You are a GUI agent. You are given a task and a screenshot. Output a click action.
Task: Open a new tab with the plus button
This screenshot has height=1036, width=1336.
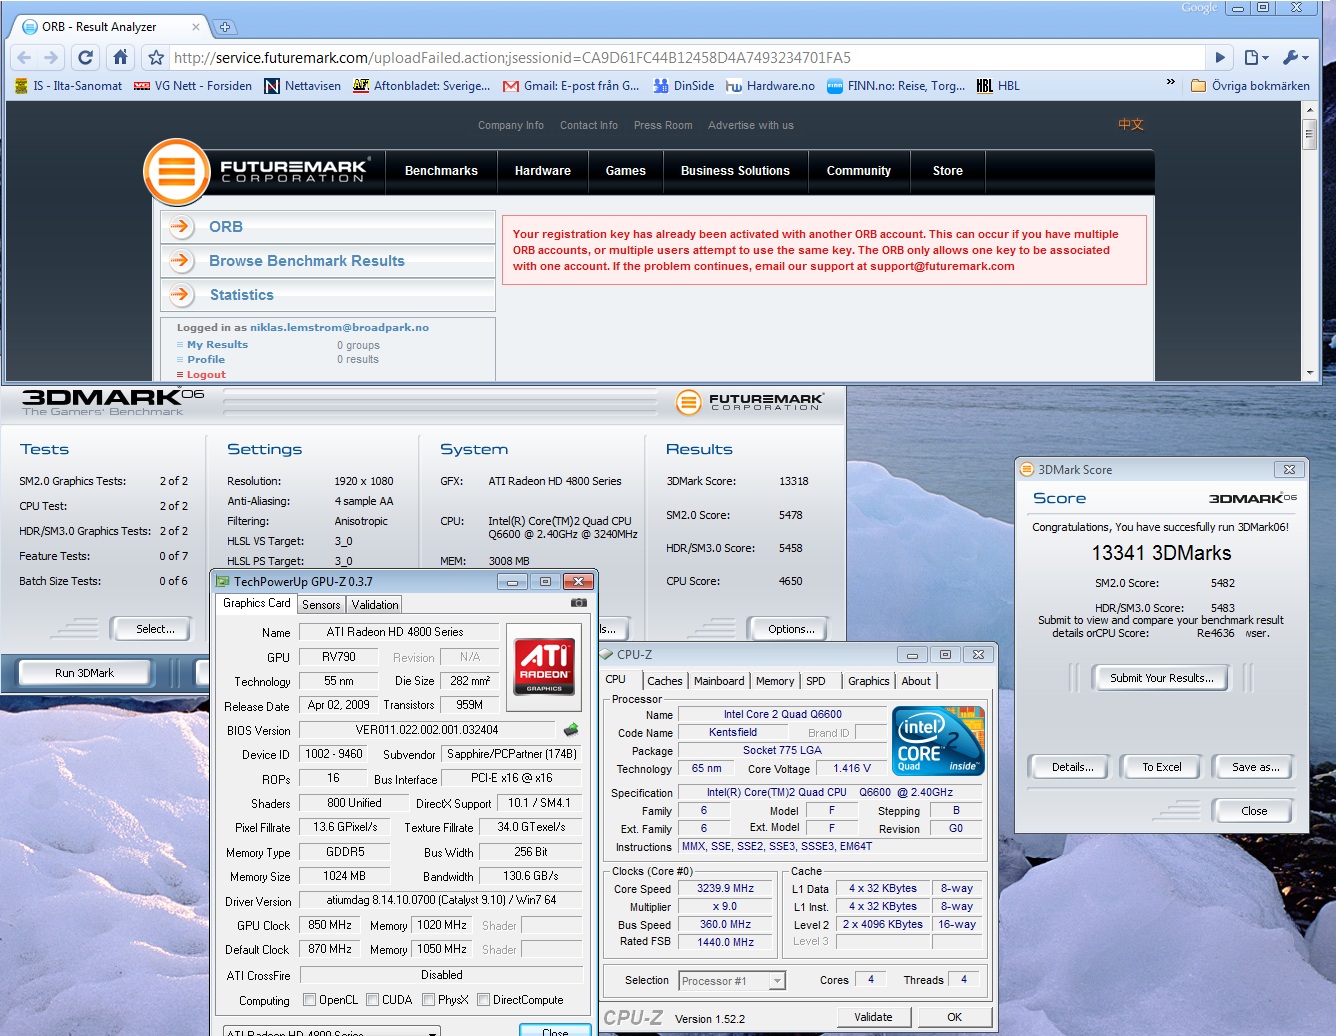225,27
